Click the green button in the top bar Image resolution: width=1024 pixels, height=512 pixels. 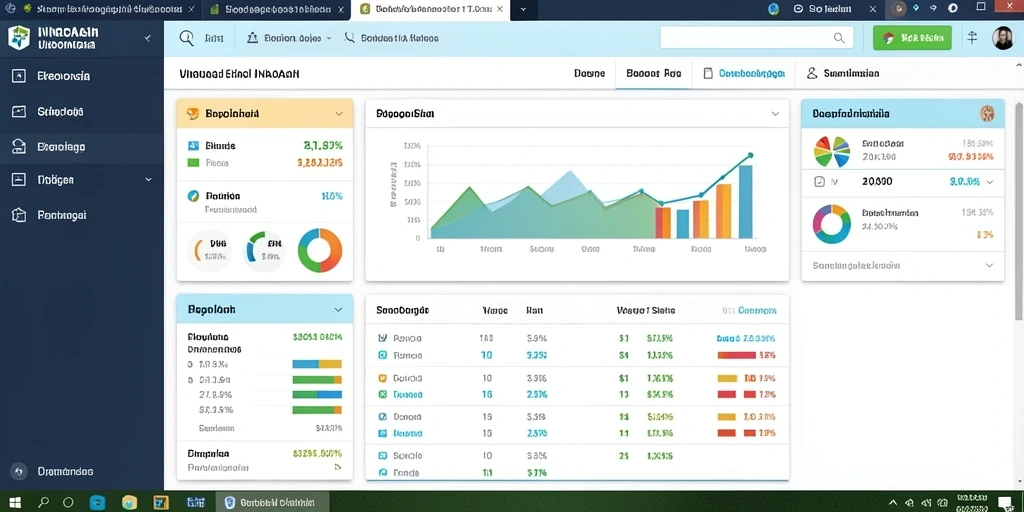point(912,38)
